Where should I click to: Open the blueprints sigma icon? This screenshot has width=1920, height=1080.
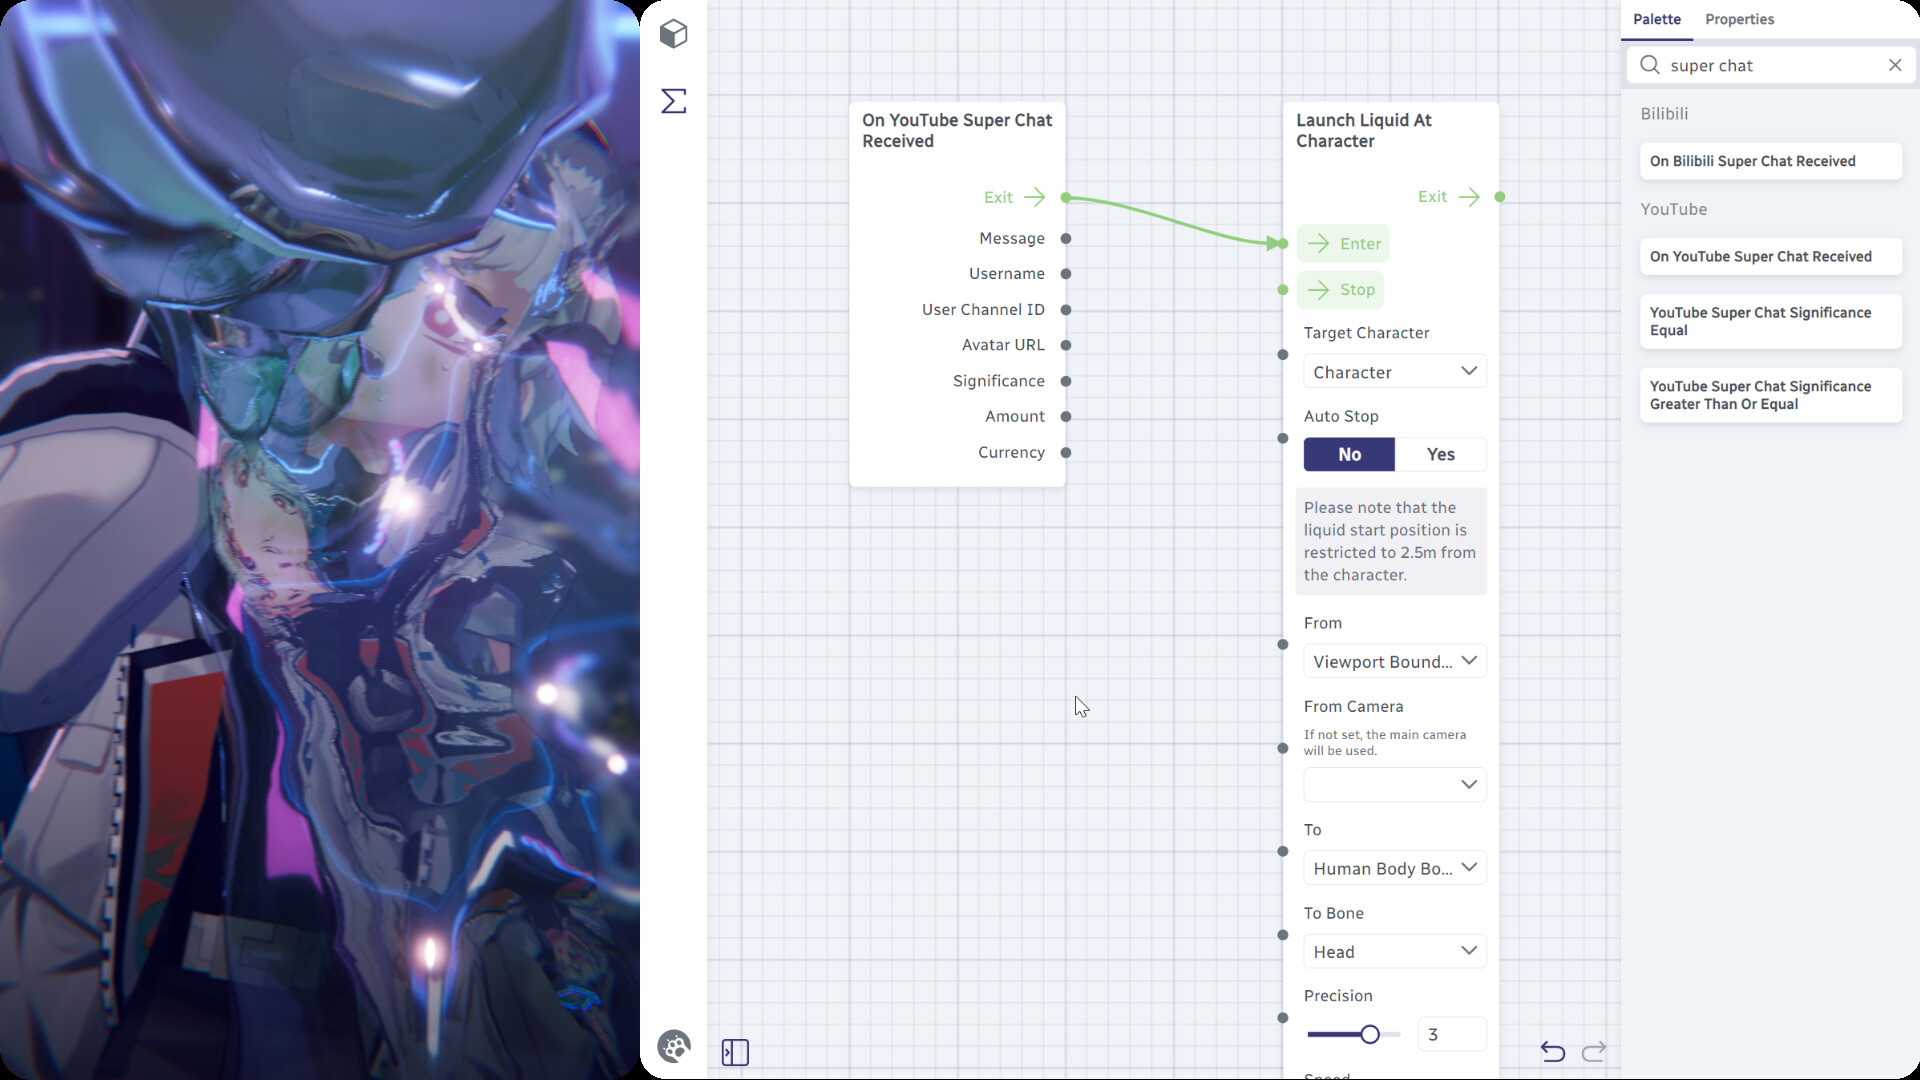[673, 101]
